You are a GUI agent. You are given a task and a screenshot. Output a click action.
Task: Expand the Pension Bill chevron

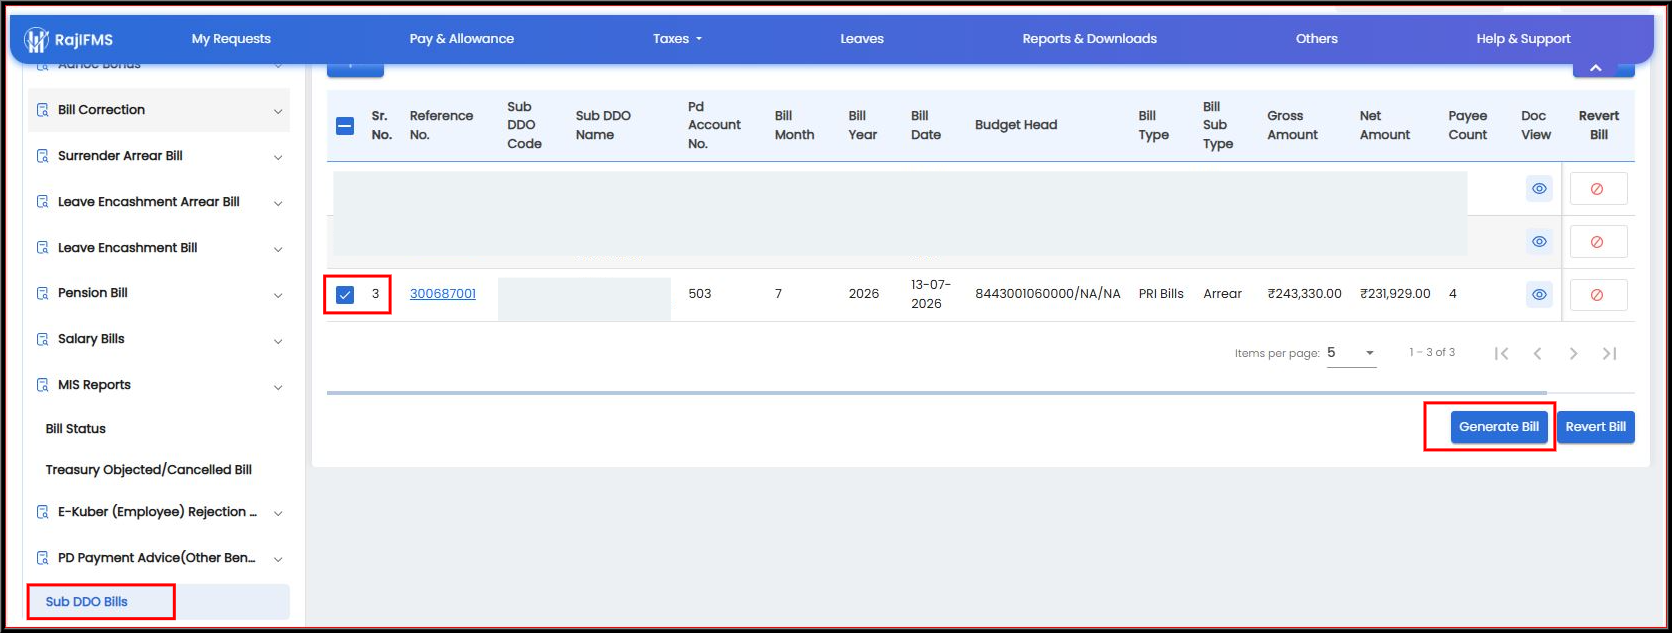[278, 295]
